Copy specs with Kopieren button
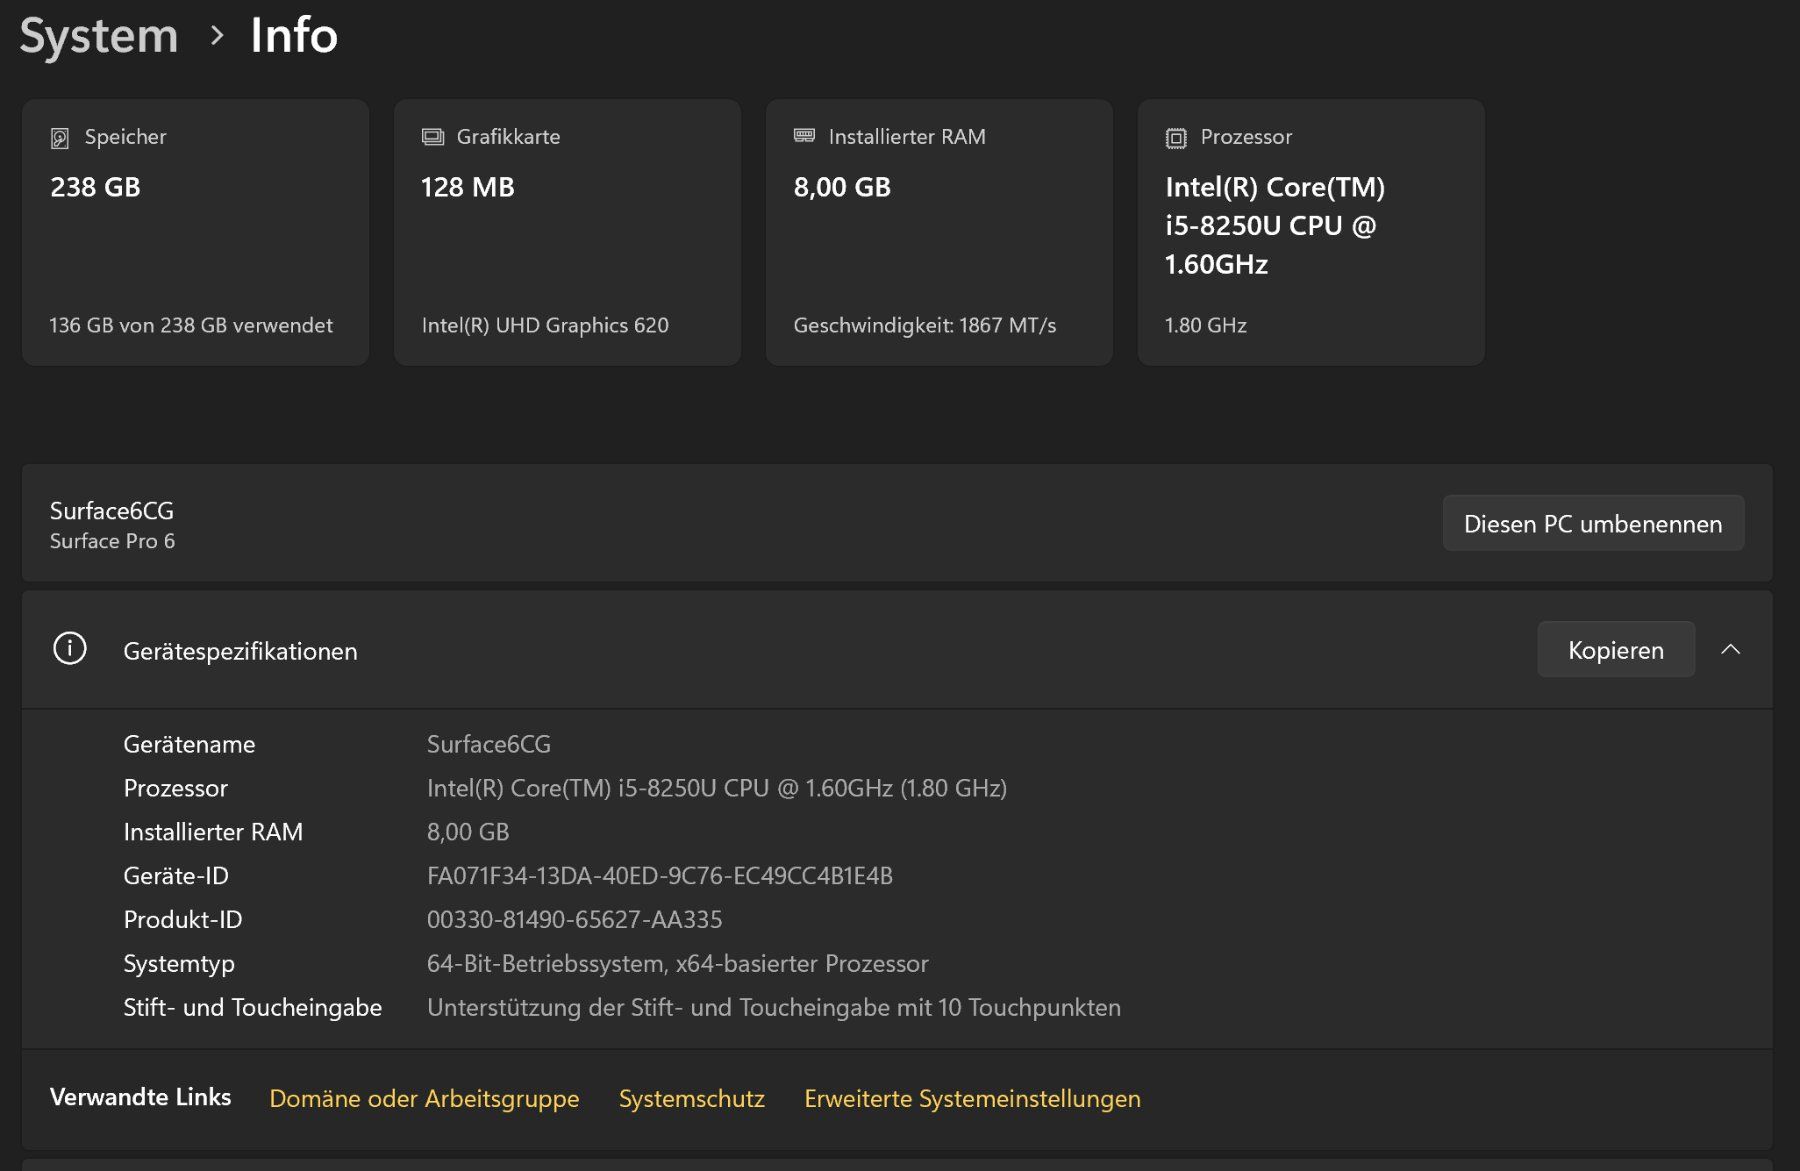 tap(1616, 649)
